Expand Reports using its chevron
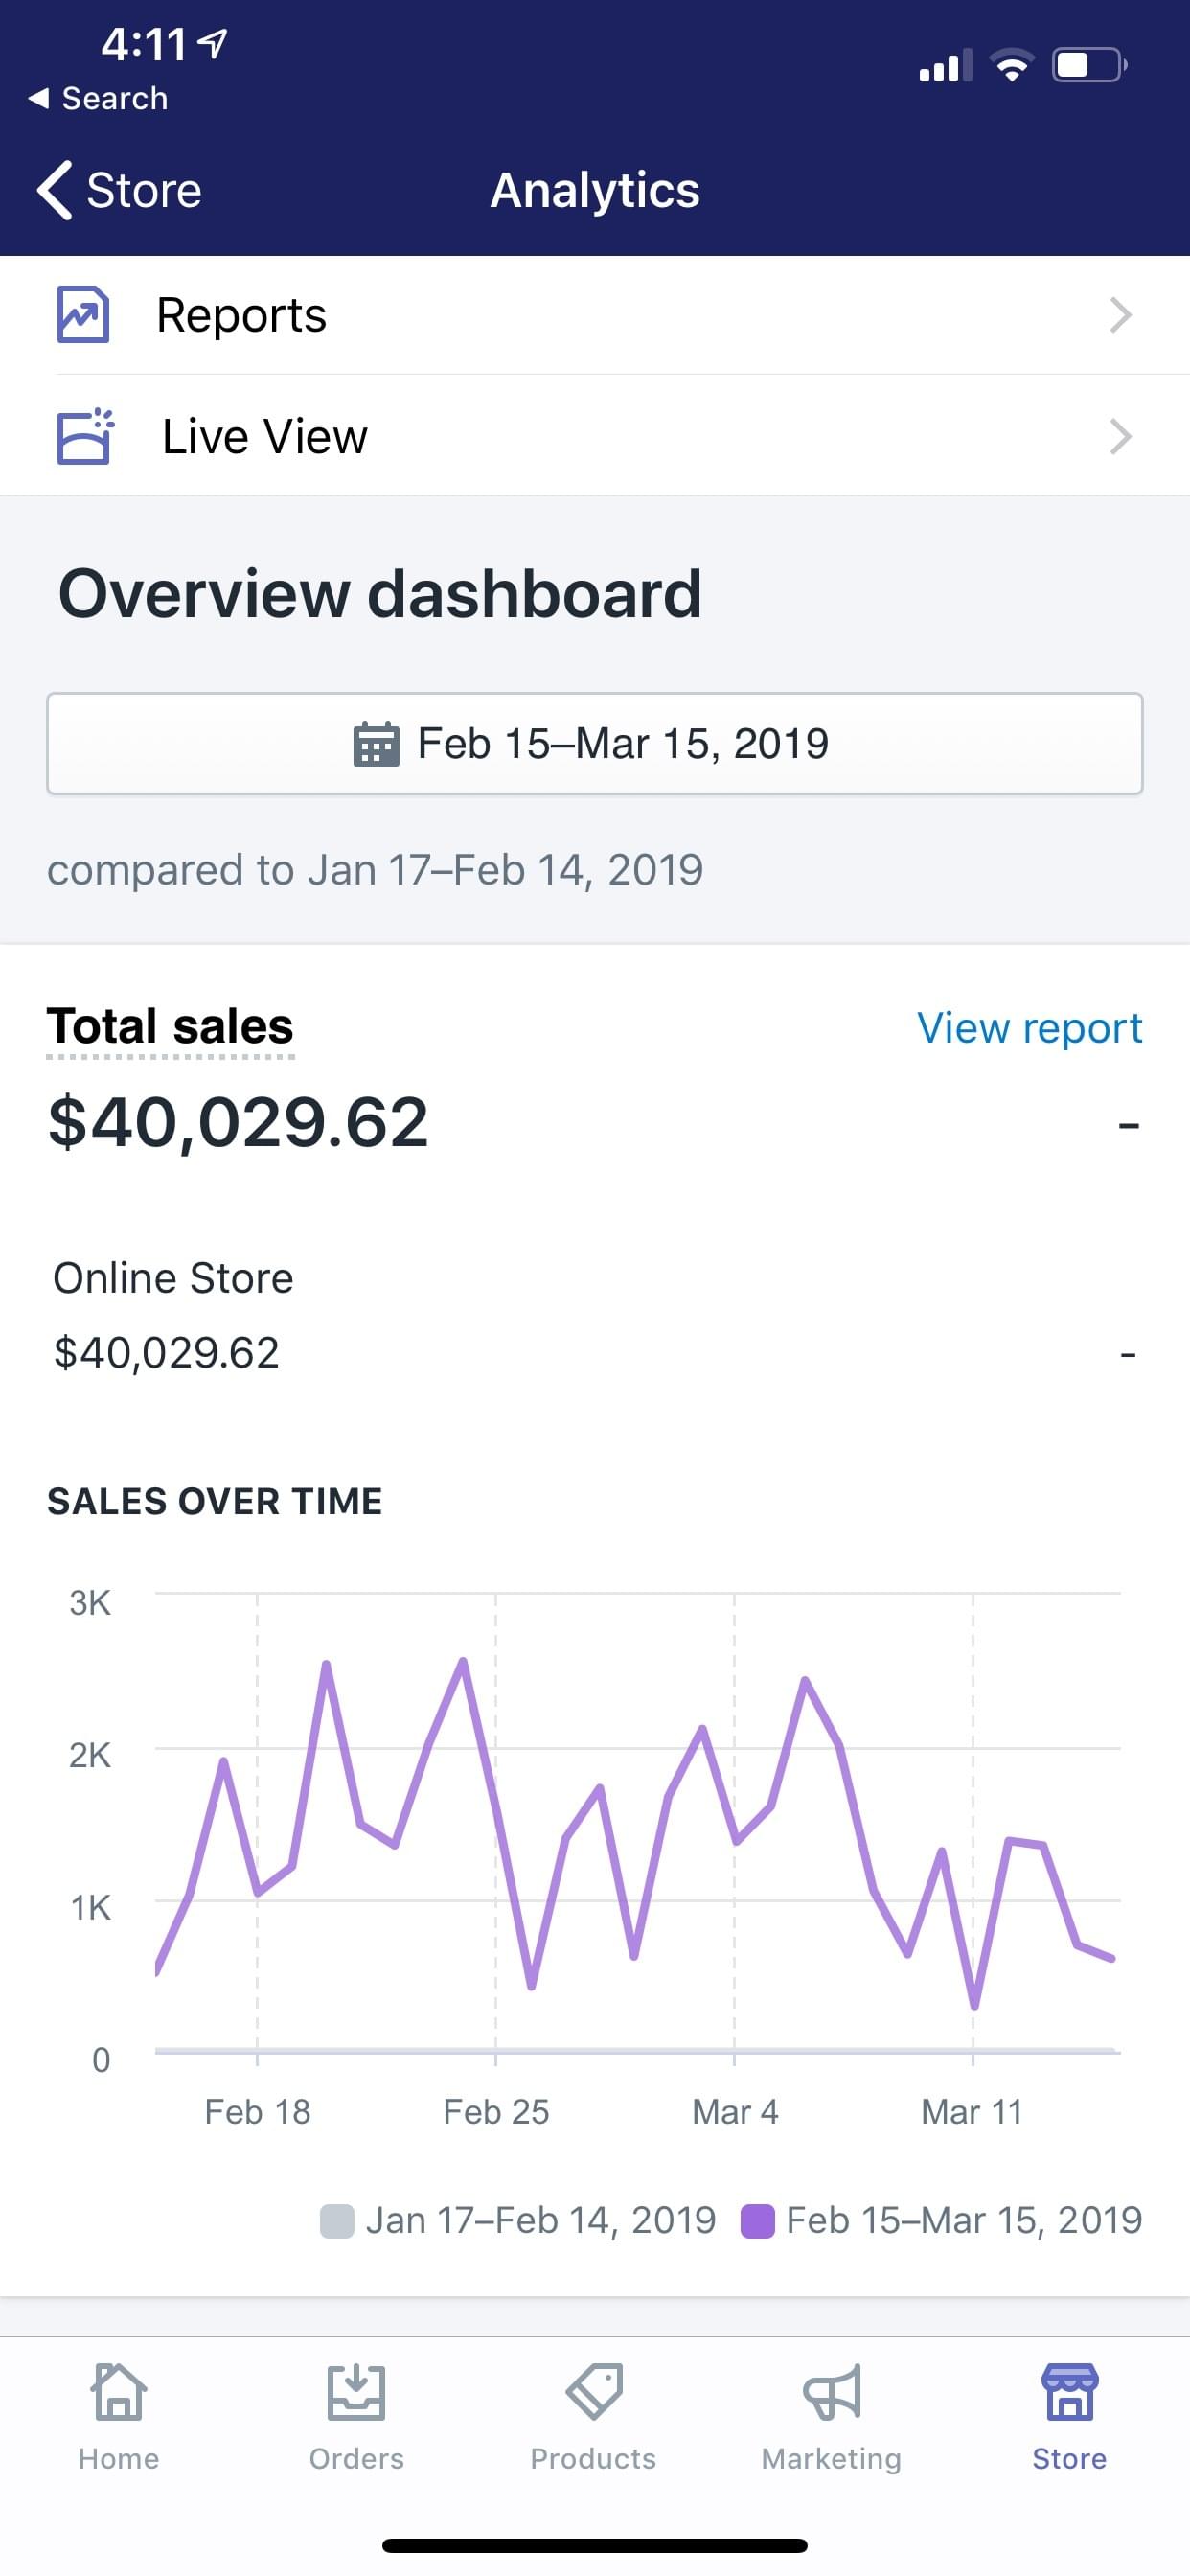This screenshot has height=2576, width=1190. (x=1120, y=315)
